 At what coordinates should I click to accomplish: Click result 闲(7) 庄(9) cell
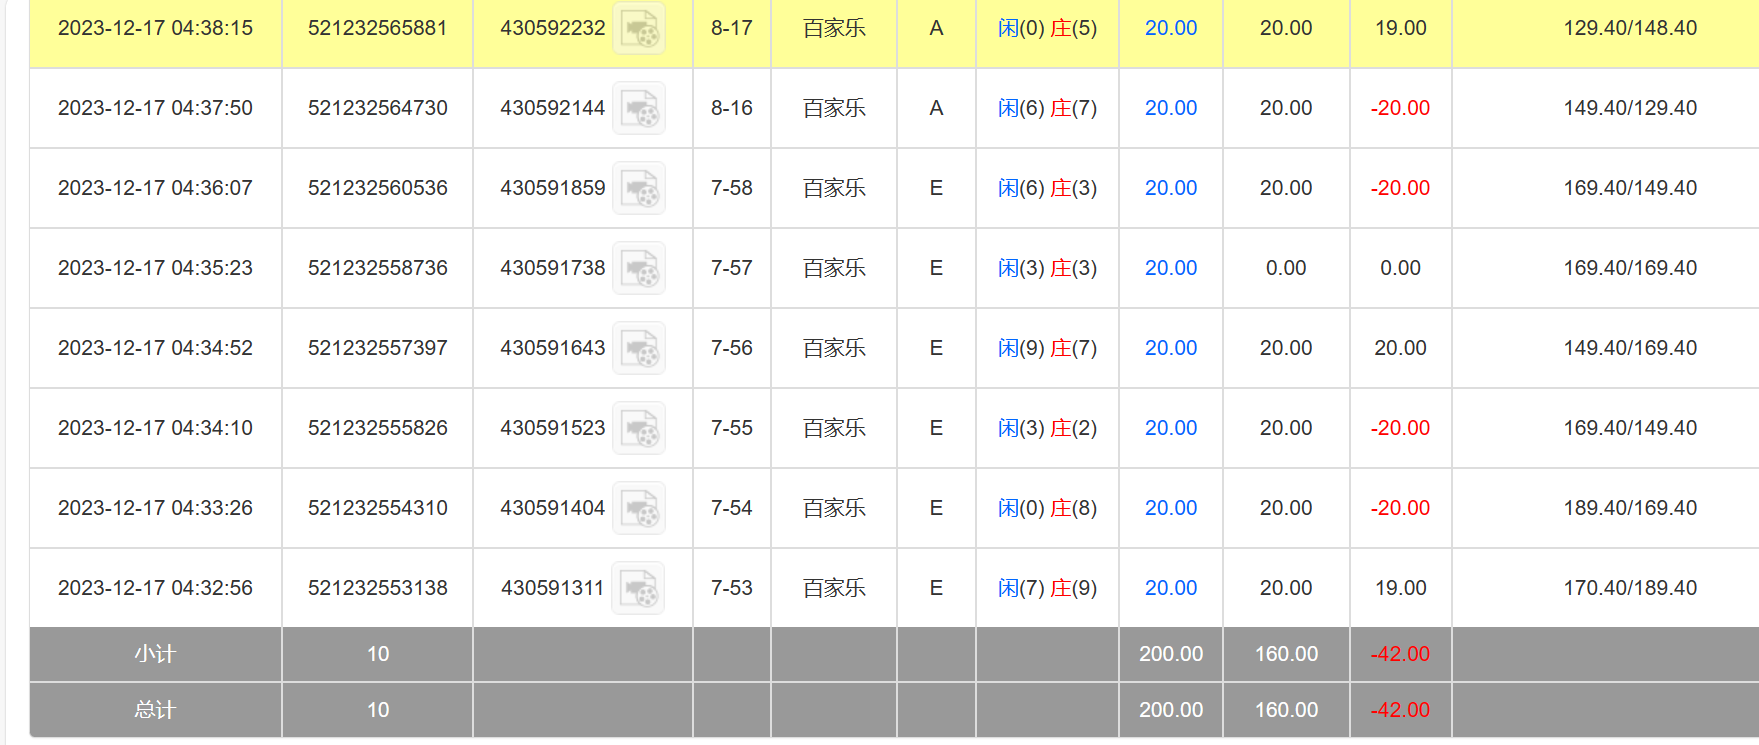[x=1047, y=588]
